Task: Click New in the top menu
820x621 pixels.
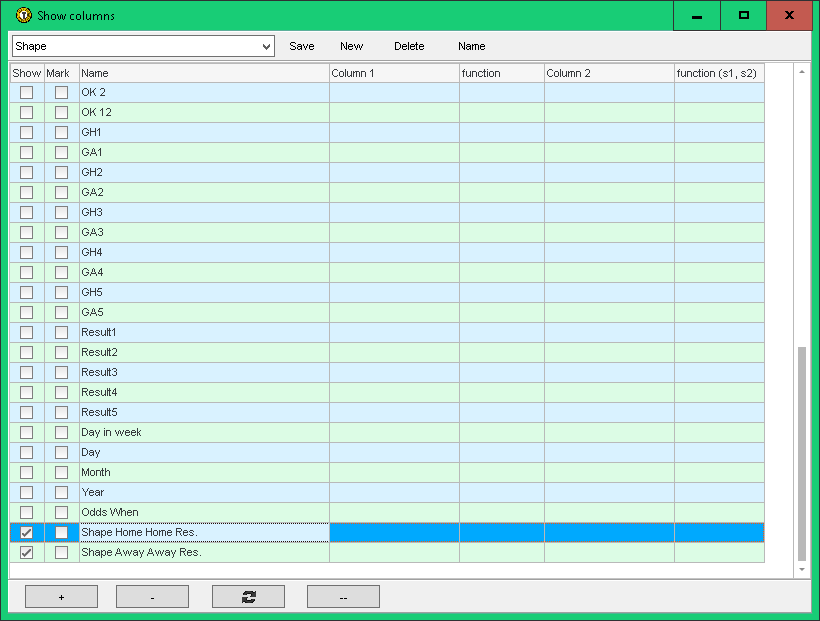Action: click(351, 47)
